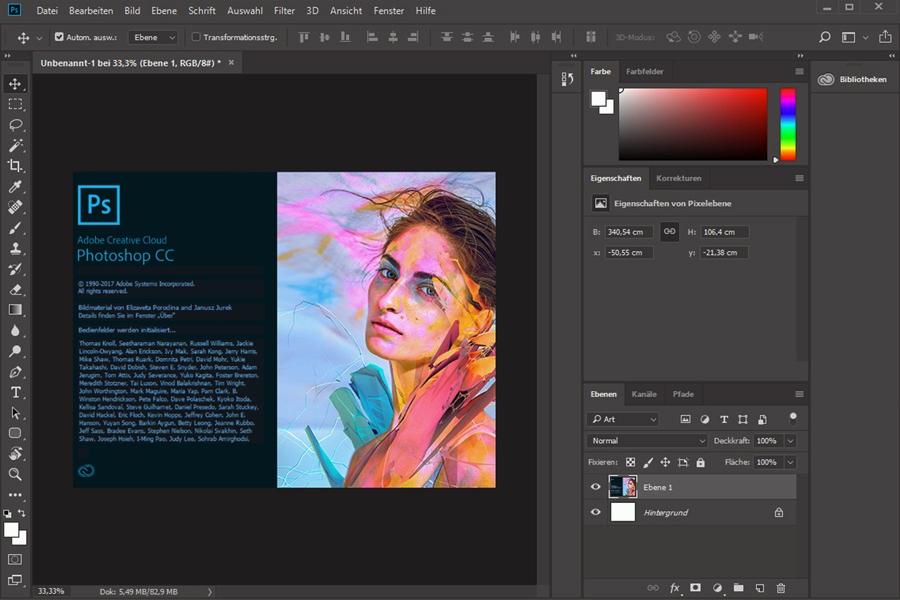
Task: Open the Datei menu
Action: (x=47, y=10)
